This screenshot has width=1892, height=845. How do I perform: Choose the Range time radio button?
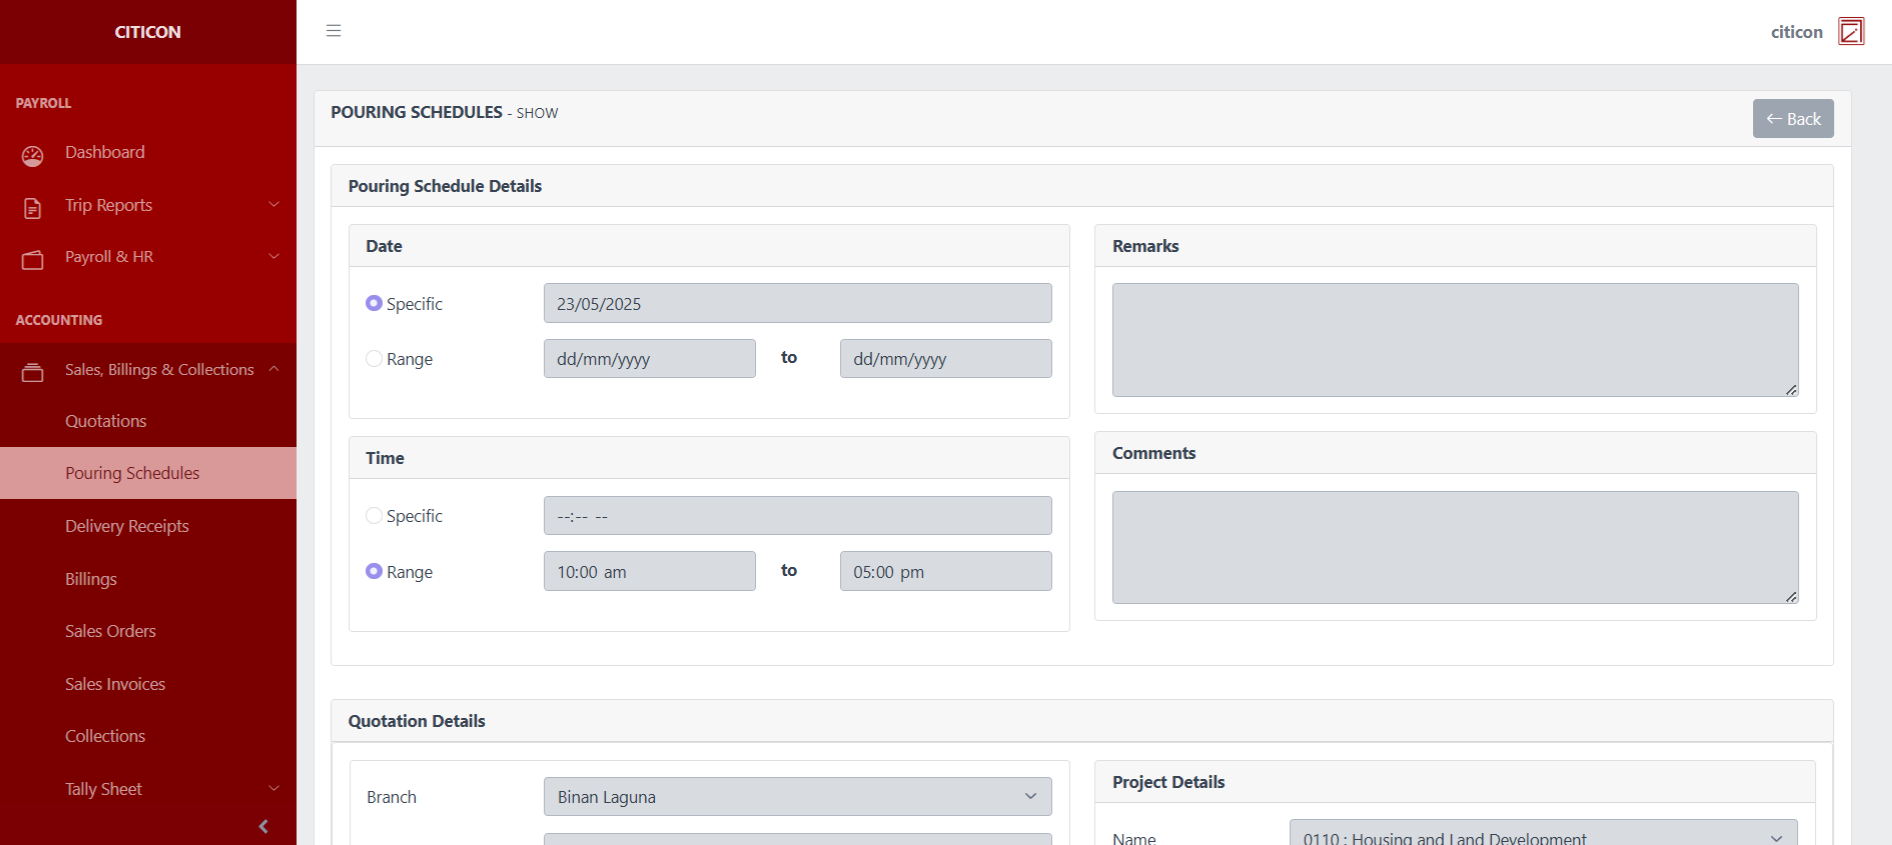click(374, 571)
